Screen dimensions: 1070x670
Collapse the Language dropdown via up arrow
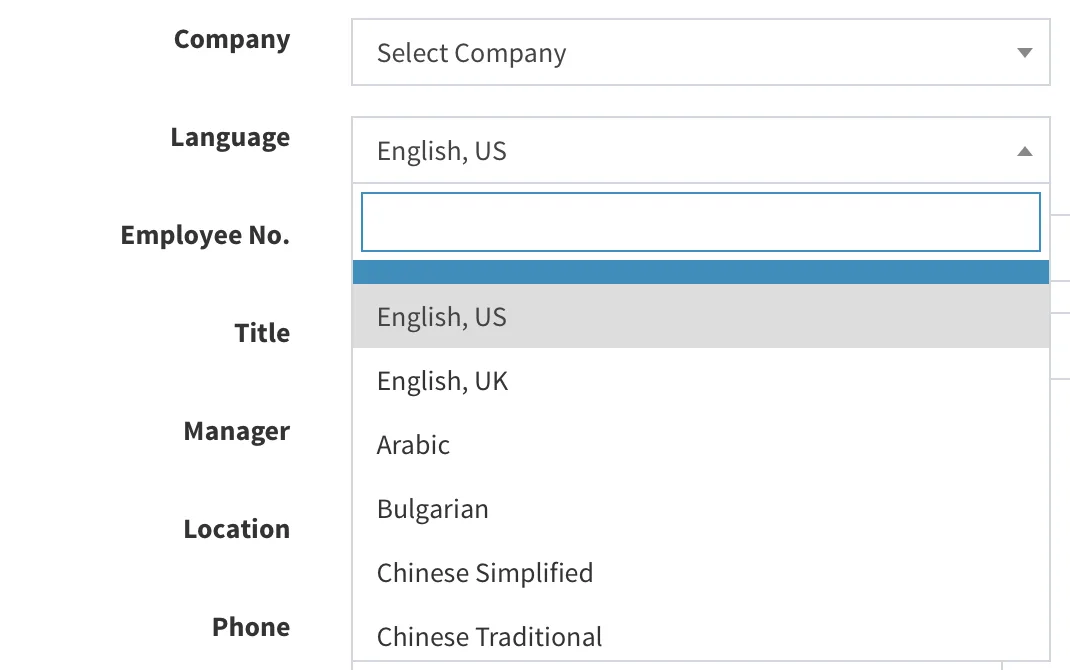coord(1024,151)
